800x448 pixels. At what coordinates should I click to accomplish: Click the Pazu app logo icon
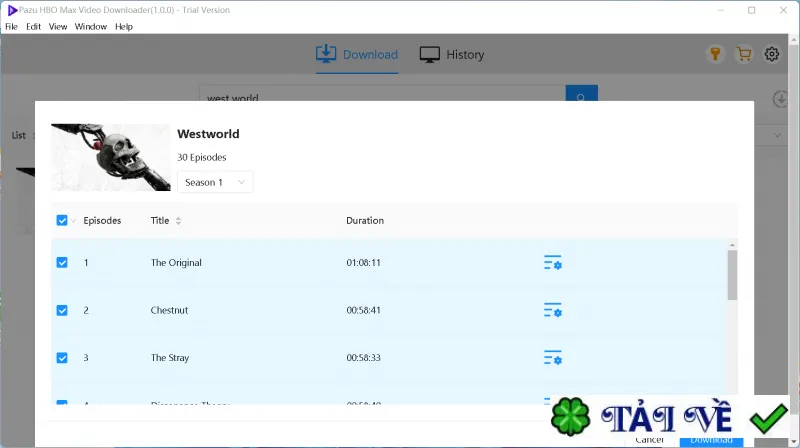[x=12, y=10]
